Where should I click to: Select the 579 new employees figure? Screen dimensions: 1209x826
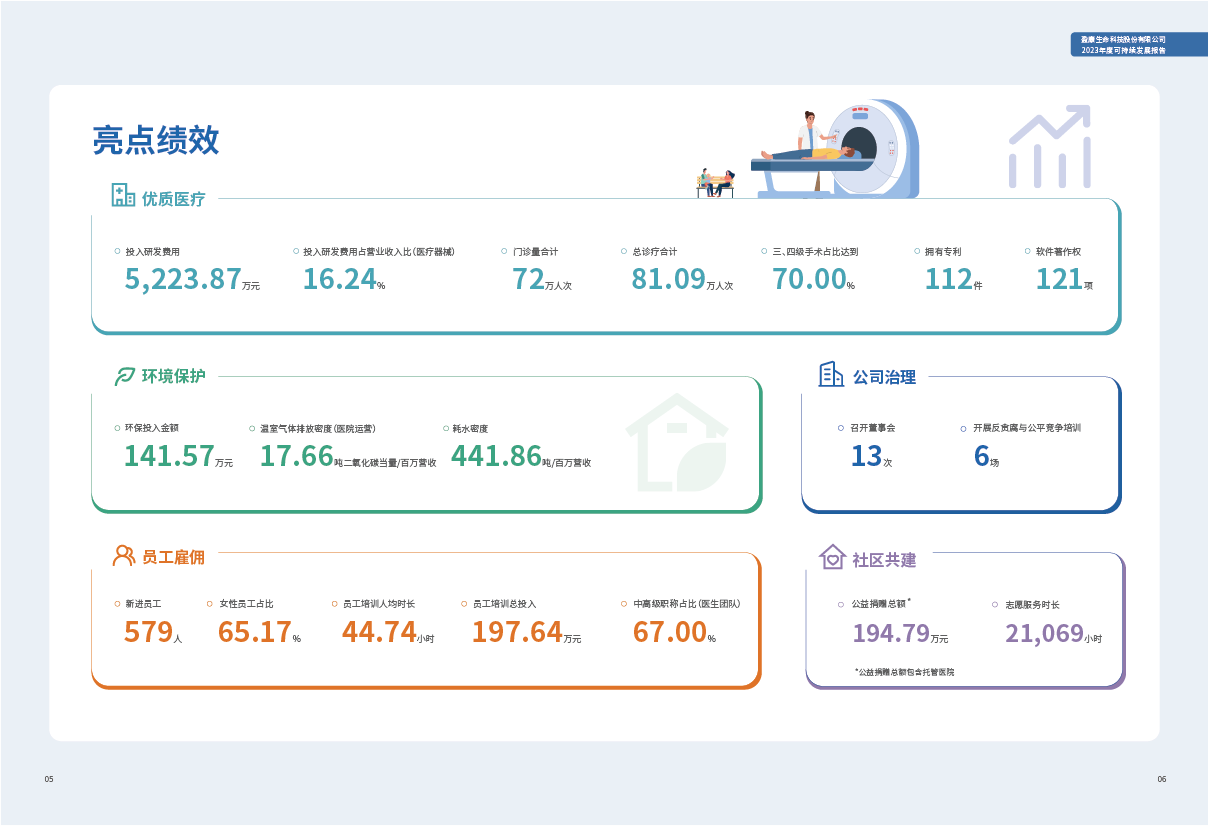[x=148, y=632]
